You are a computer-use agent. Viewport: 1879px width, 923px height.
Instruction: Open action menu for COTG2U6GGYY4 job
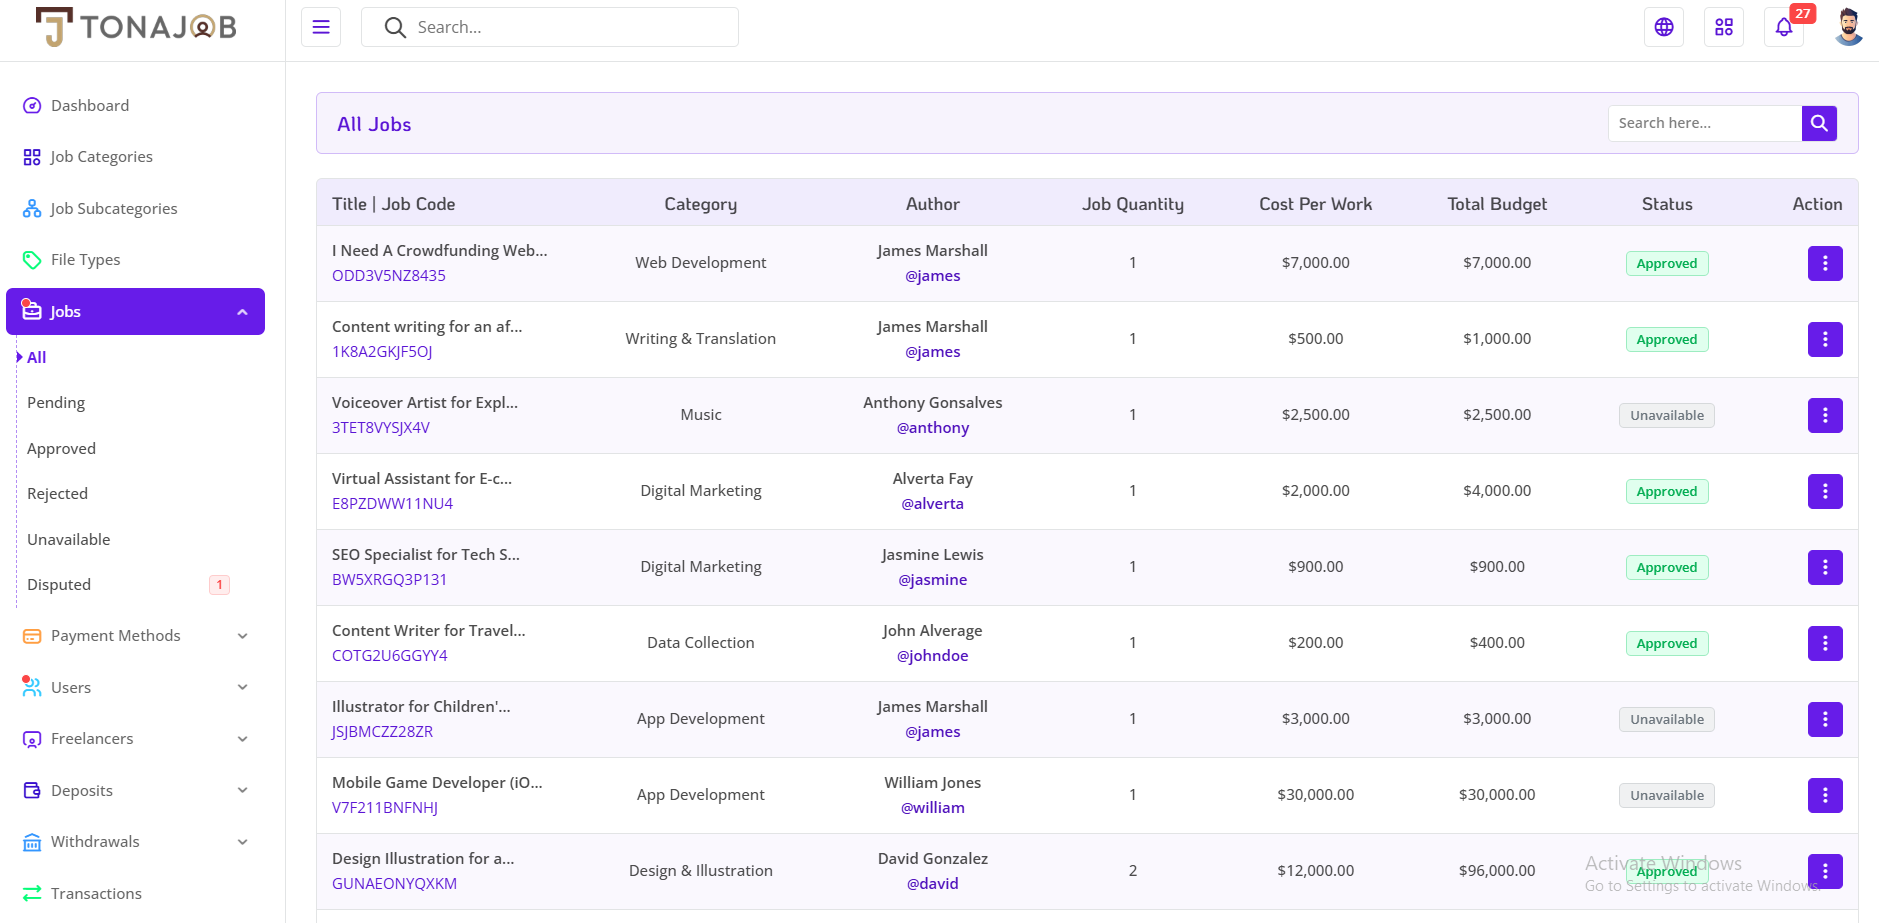[x=1825, y=643]
